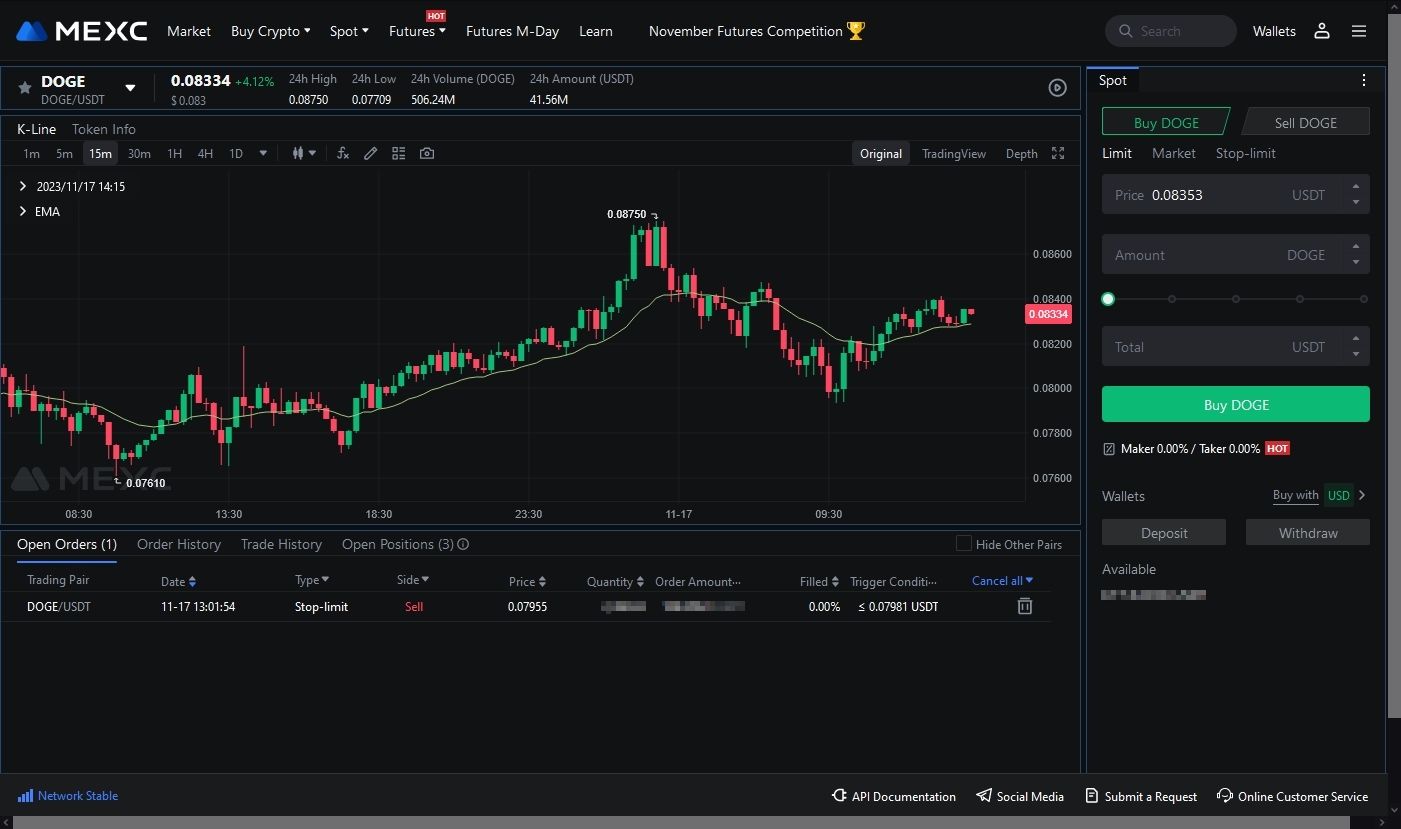Expand the 2023/11/17 14:15 data row
Screen dimensions: 1401x829
point(23,186)
